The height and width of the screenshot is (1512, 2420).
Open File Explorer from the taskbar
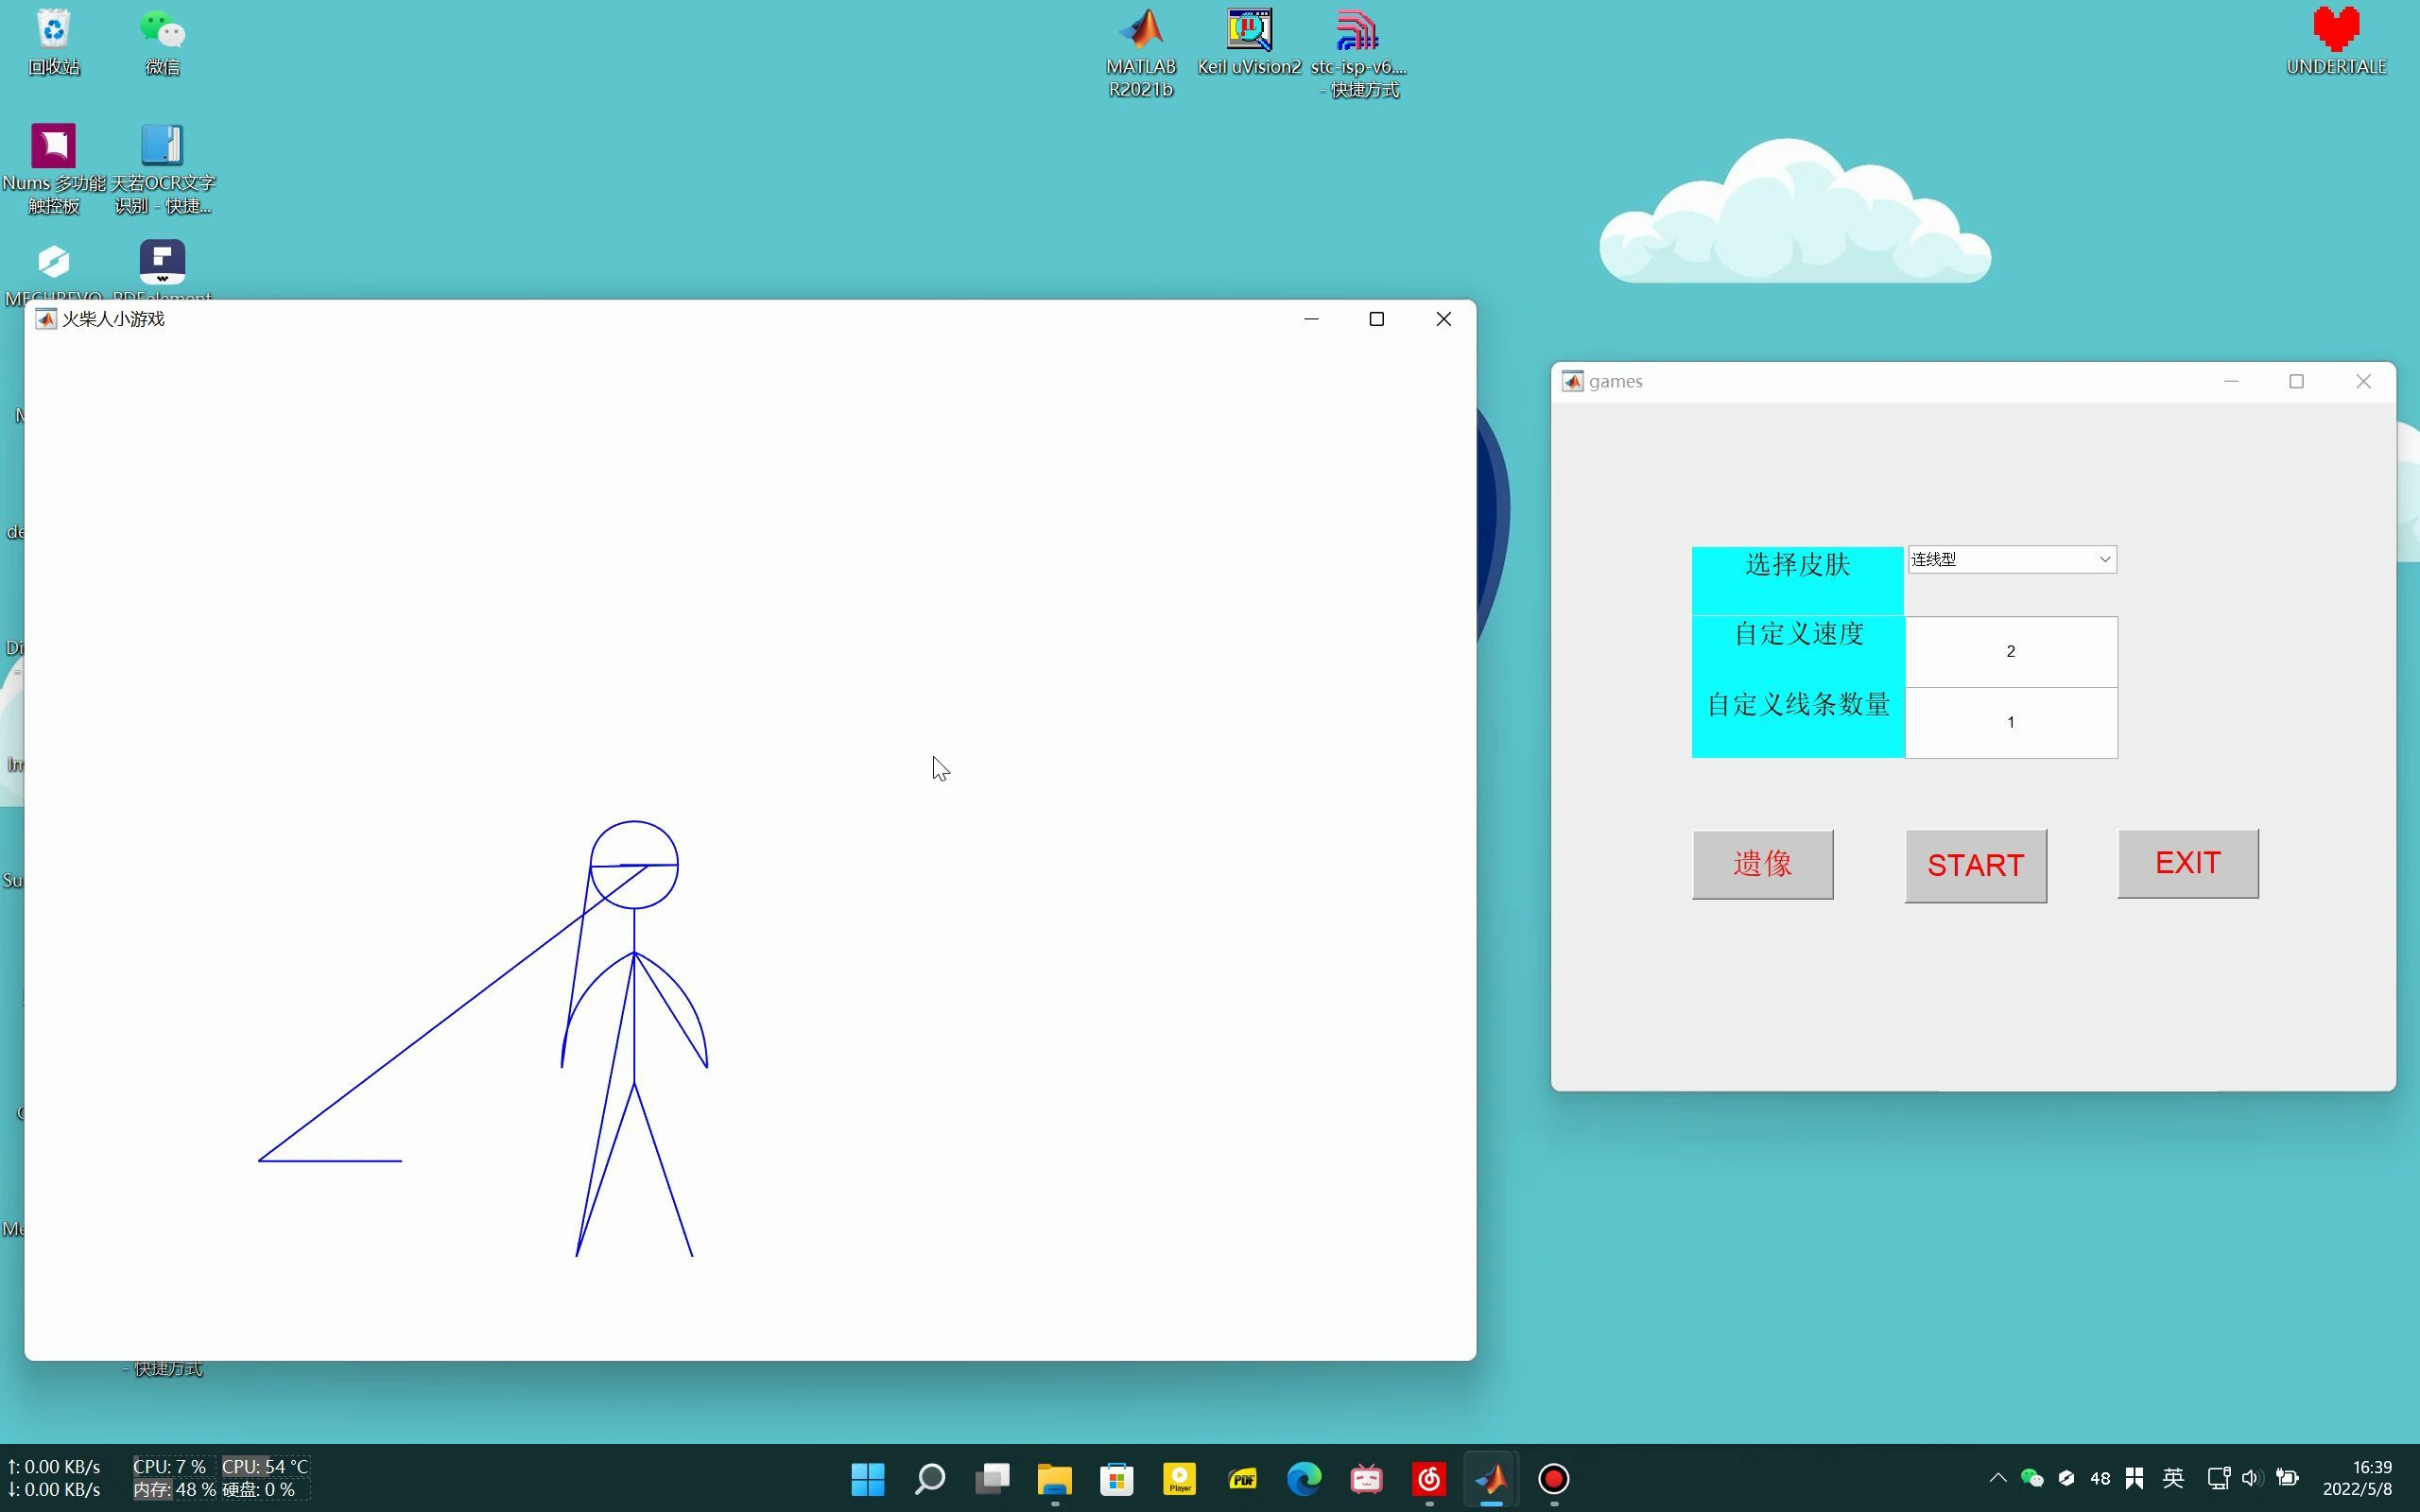pyautogui.click(x=1054, y=1479)
